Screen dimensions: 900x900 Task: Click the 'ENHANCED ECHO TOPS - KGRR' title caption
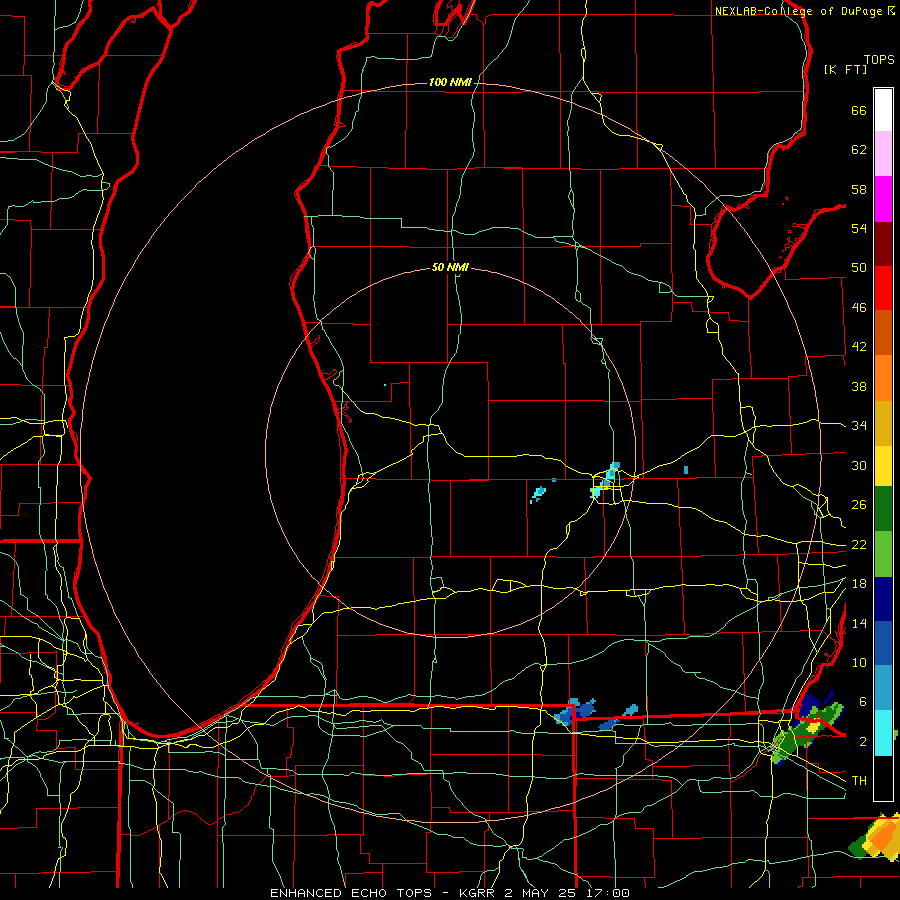[382, 893]
